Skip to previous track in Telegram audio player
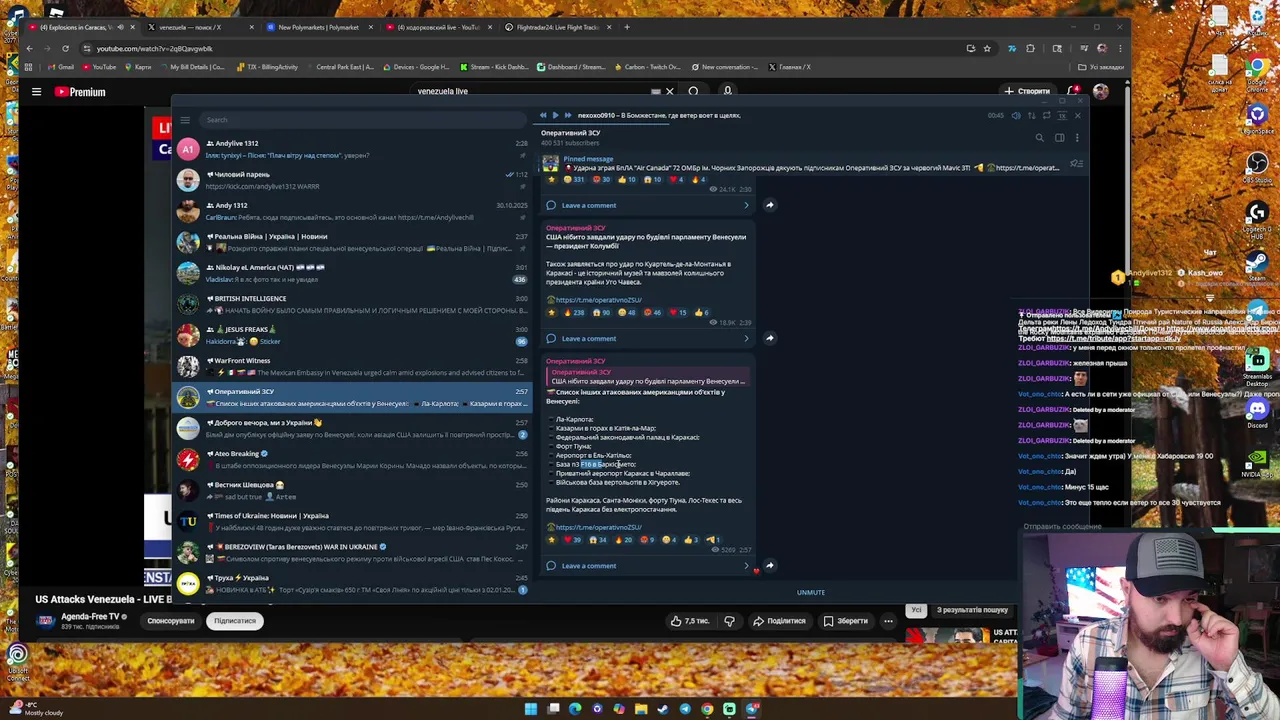1280x720 pixels. [543, 115]
